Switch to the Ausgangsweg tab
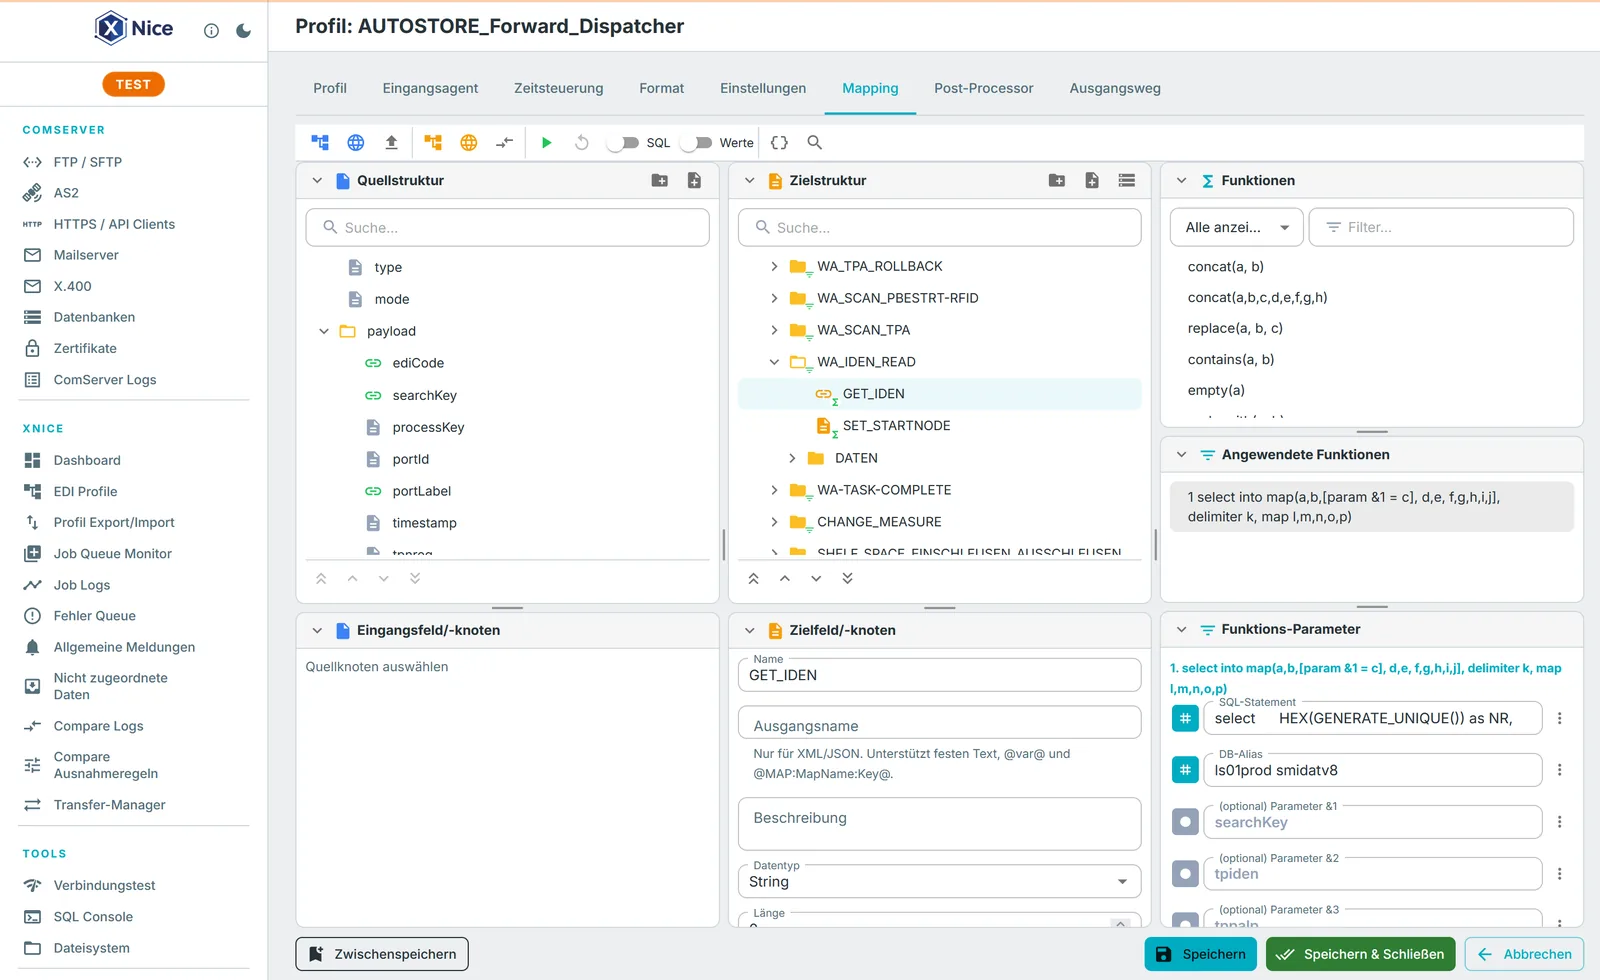 point(1115,88)
